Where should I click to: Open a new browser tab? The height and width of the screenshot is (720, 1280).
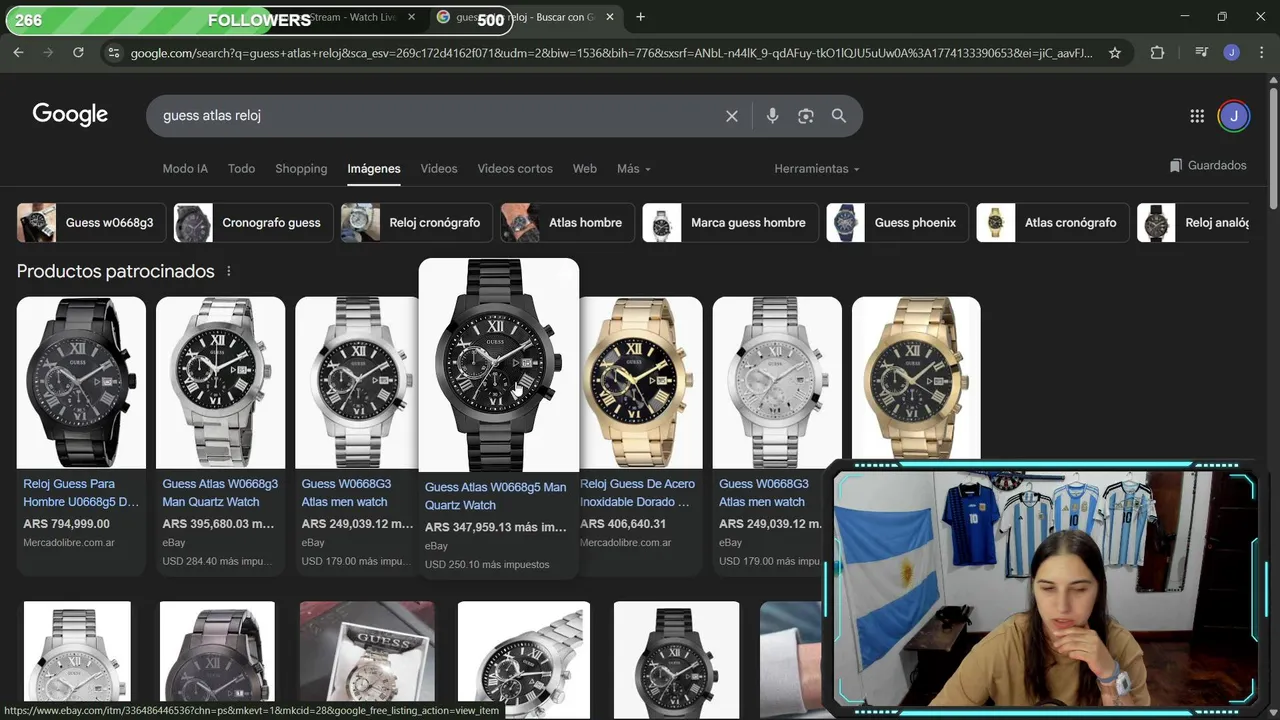[640, 17]
